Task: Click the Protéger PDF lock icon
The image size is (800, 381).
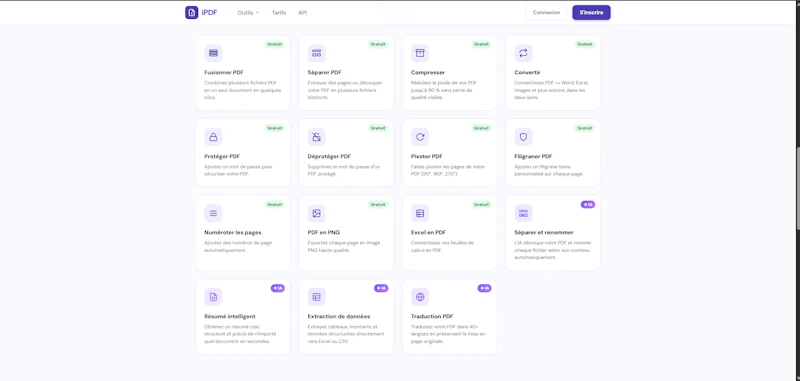Action: [x=213, y=137]
